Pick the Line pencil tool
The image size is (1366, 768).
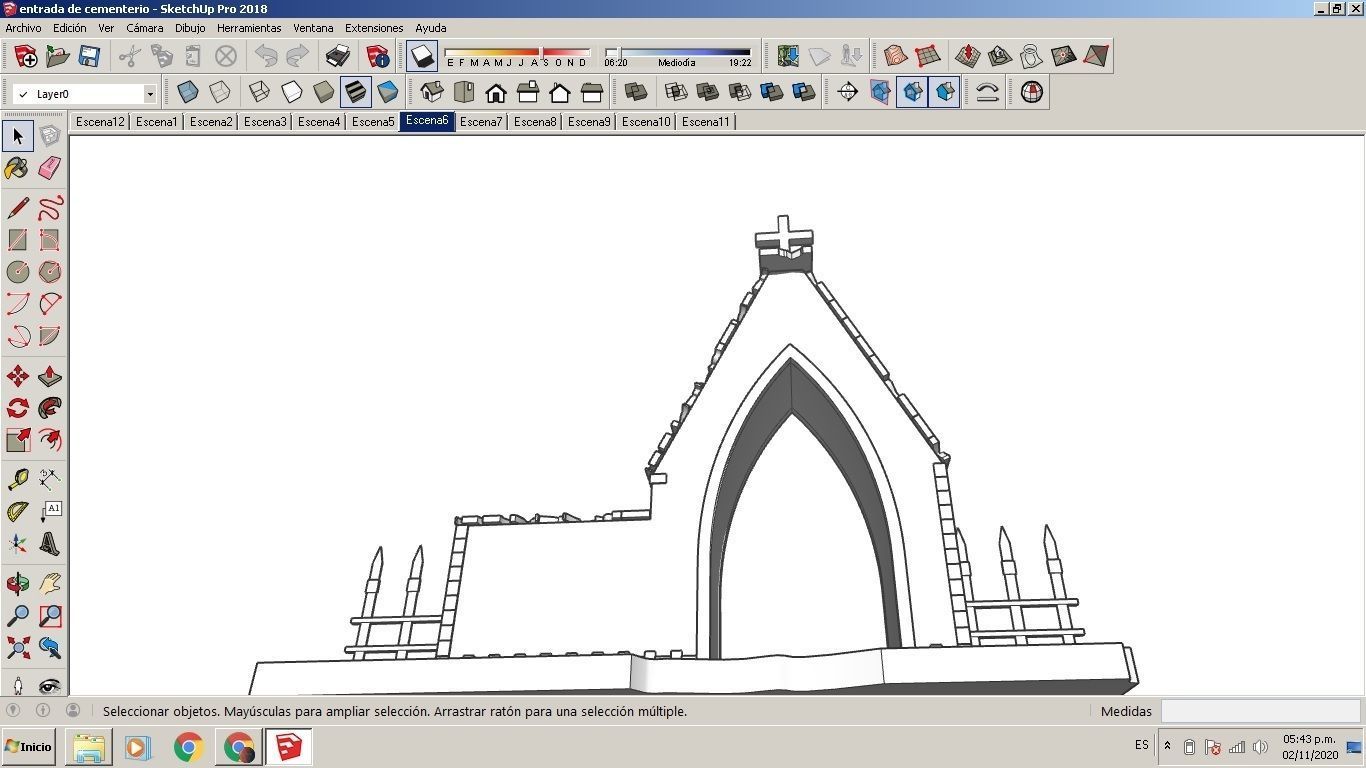click(18, 208)
